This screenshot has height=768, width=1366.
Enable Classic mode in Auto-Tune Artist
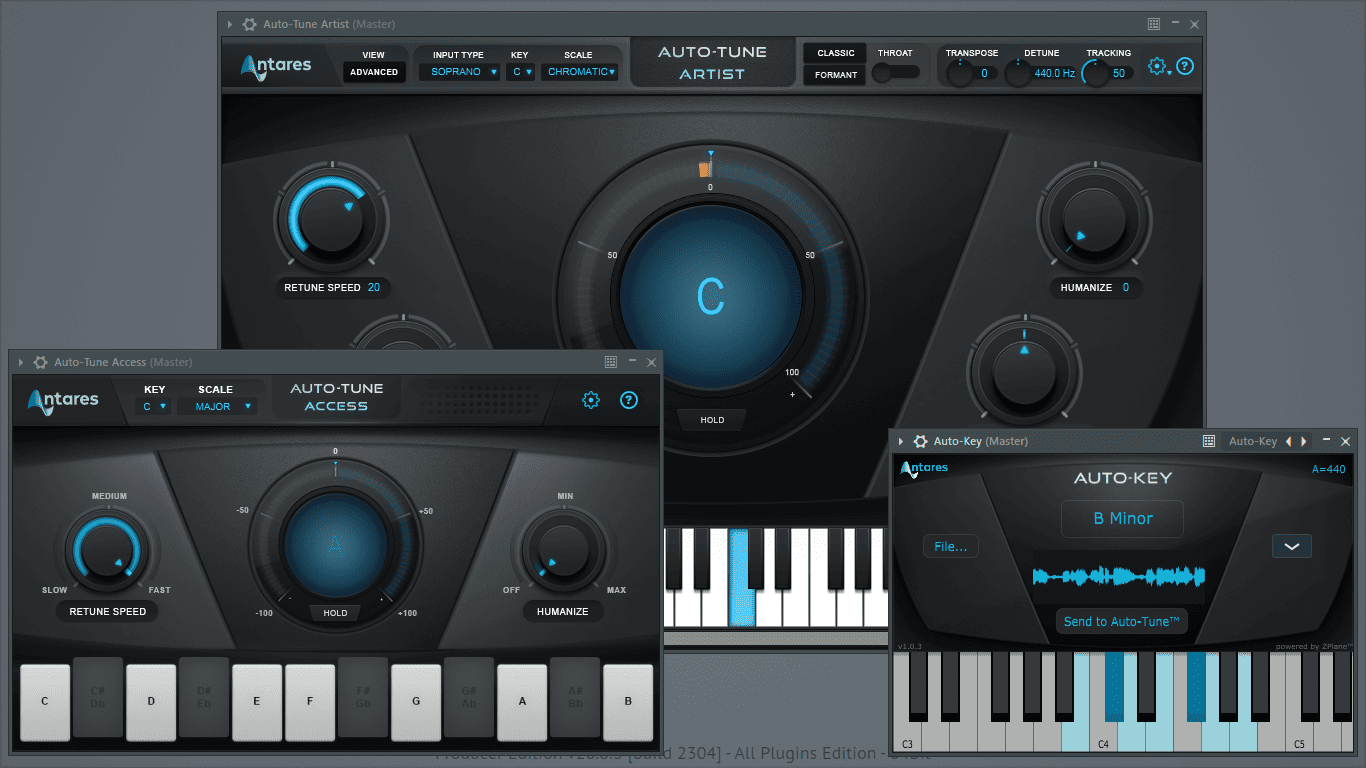(836, 53)
